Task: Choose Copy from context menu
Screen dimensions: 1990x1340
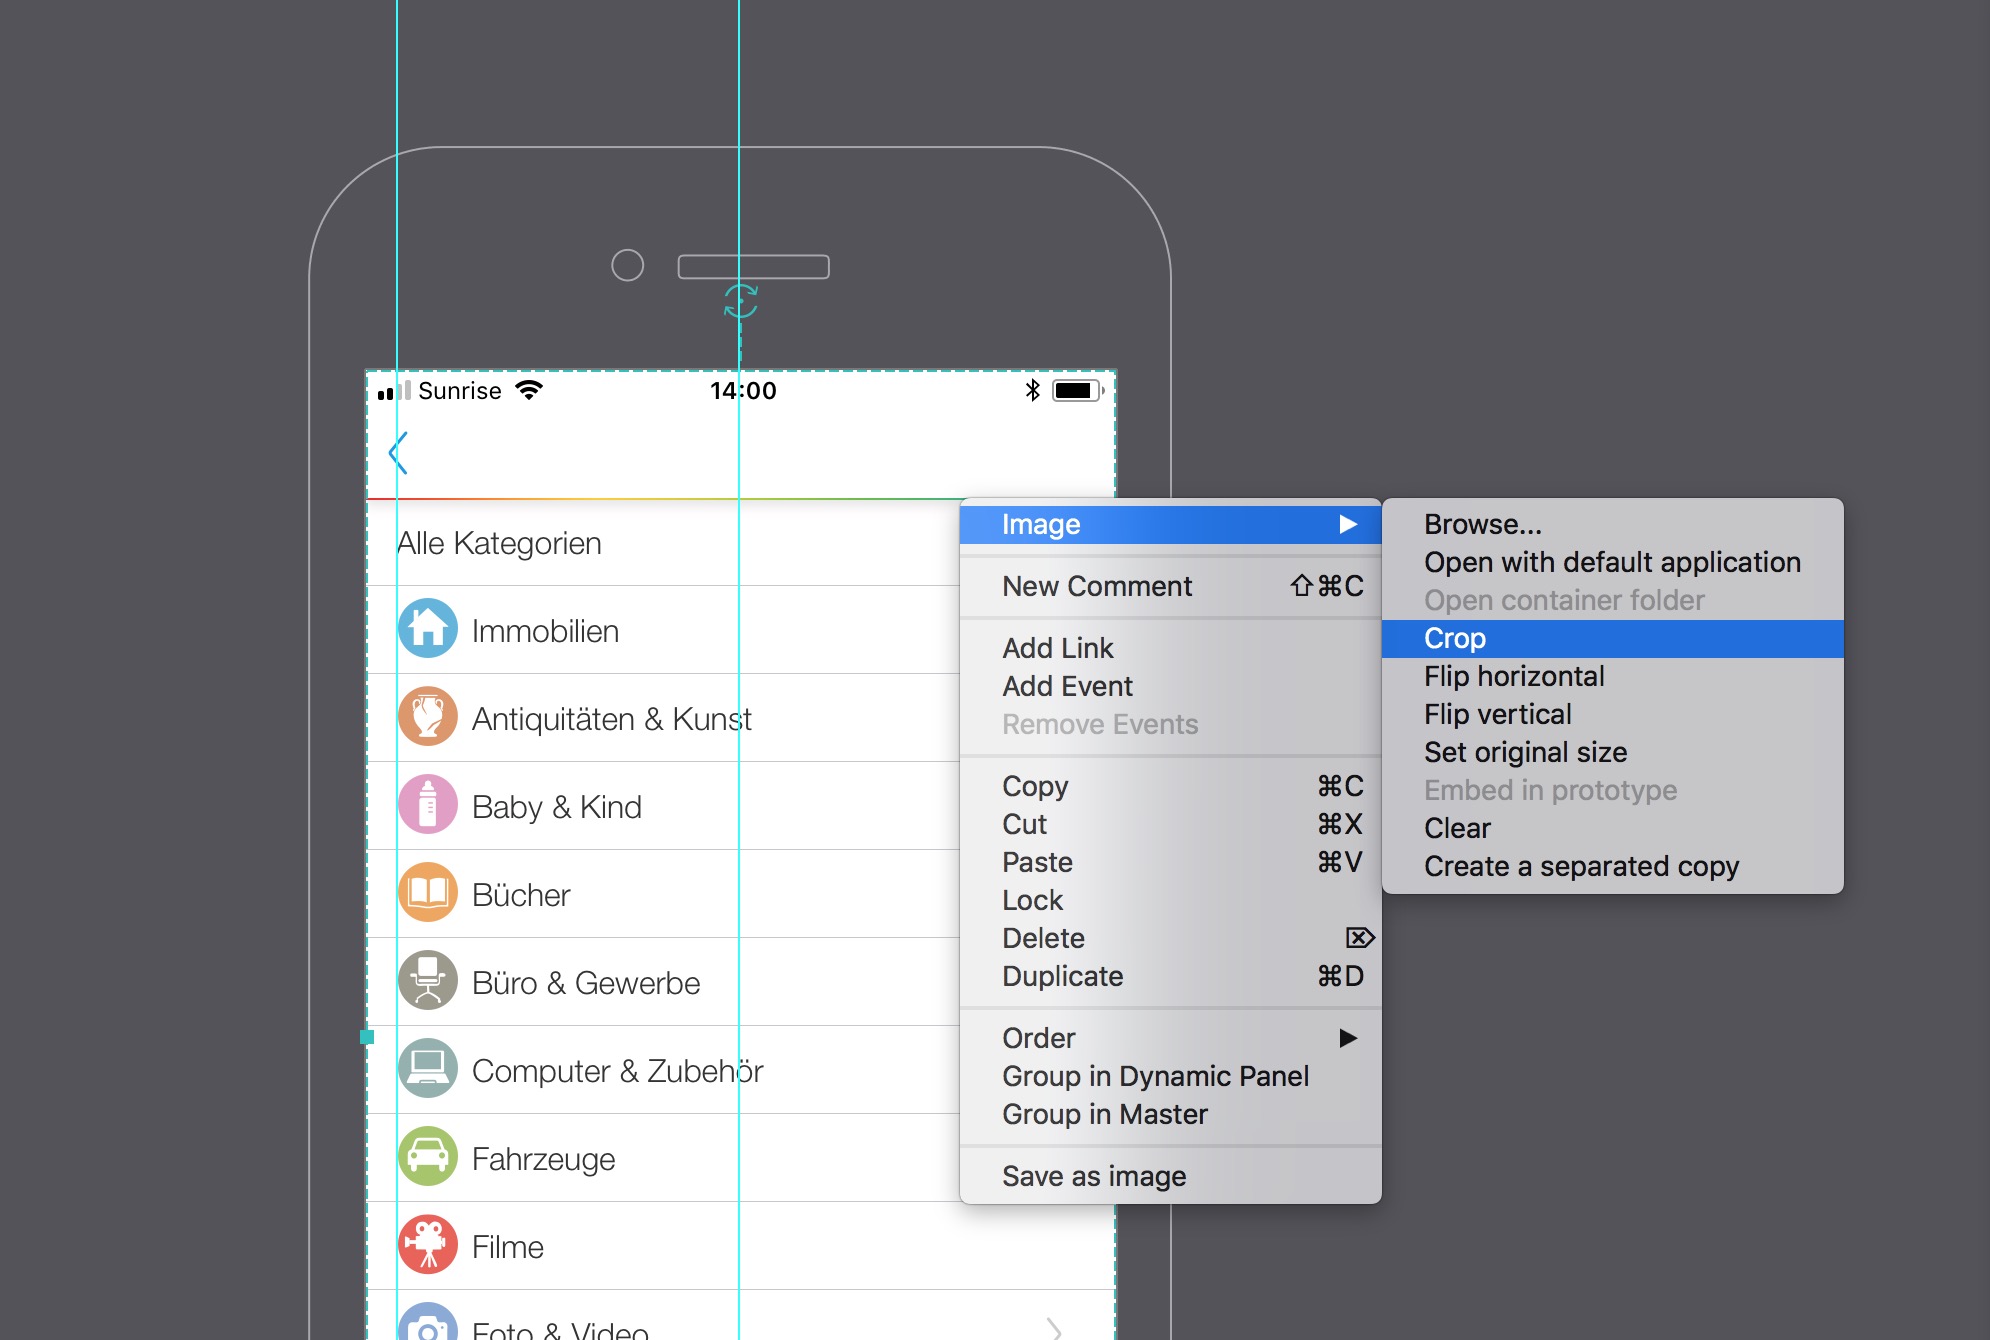Action: [x=1170, y=786]
